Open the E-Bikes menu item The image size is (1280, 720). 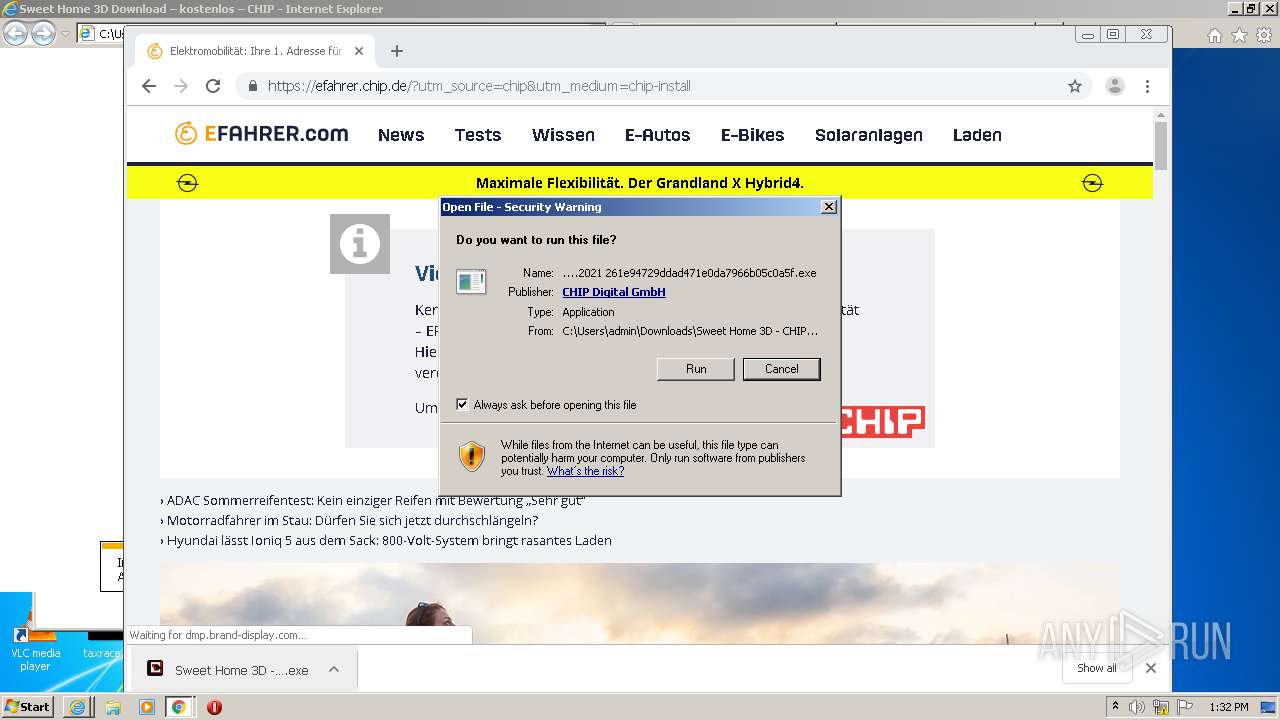coord(753,135)
